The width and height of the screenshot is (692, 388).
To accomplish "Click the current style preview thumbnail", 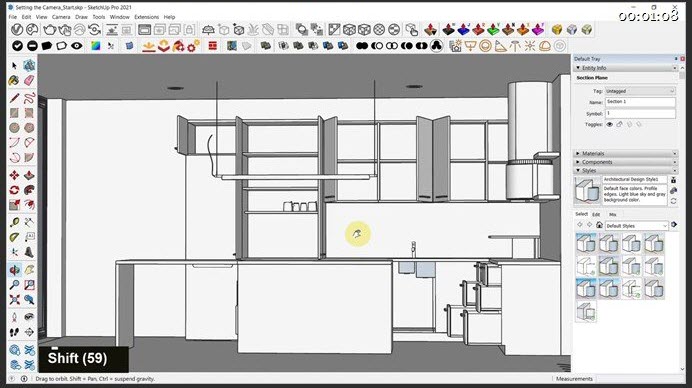I will [x=587, y=190].
